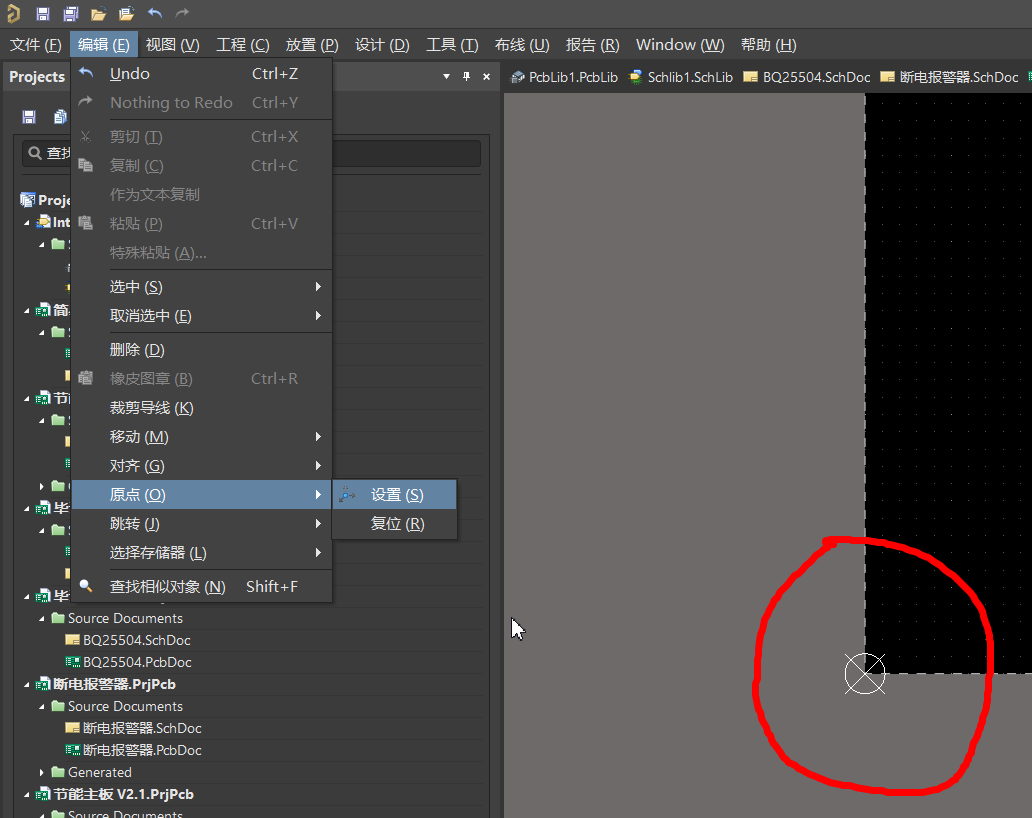Click the Save icon in title bar

coord(43,13)
